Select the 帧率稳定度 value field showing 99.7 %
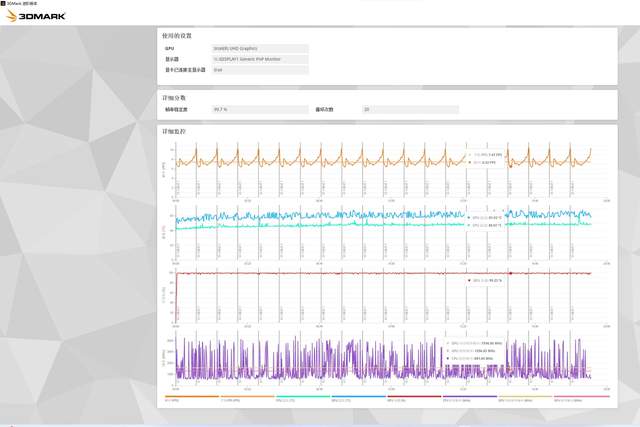 [260, 109]
